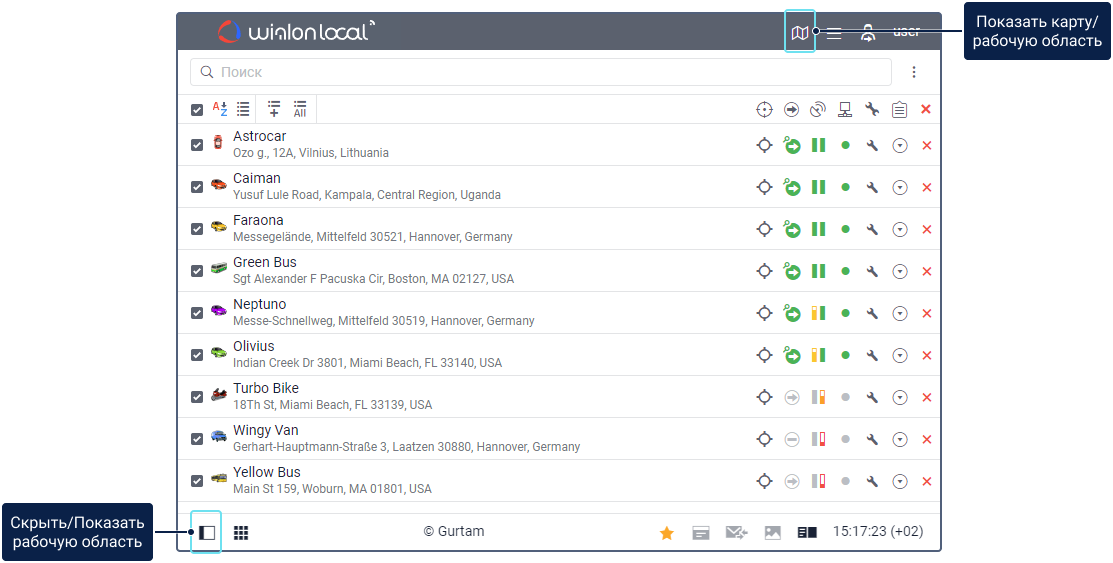The height and width of the screenshot is (563, 1113).
Task: Click Olivius tracking target icon
Action: 764,355
